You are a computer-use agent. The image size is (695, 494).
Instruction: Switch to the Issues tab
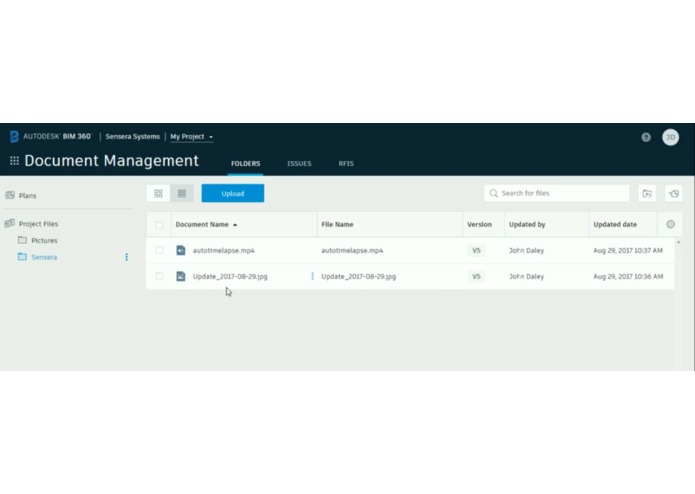pyautogui.click(x=299, y=163)
